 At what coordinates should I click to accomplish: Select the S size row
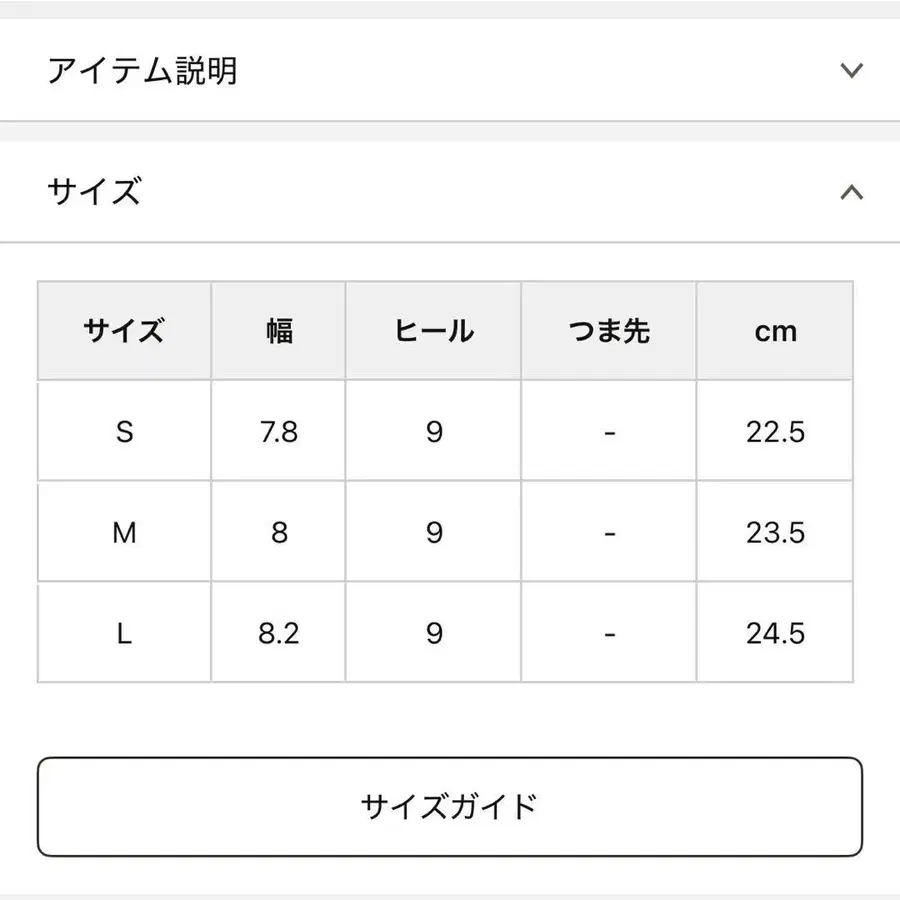pyautogui.click(x=124, y=431)
